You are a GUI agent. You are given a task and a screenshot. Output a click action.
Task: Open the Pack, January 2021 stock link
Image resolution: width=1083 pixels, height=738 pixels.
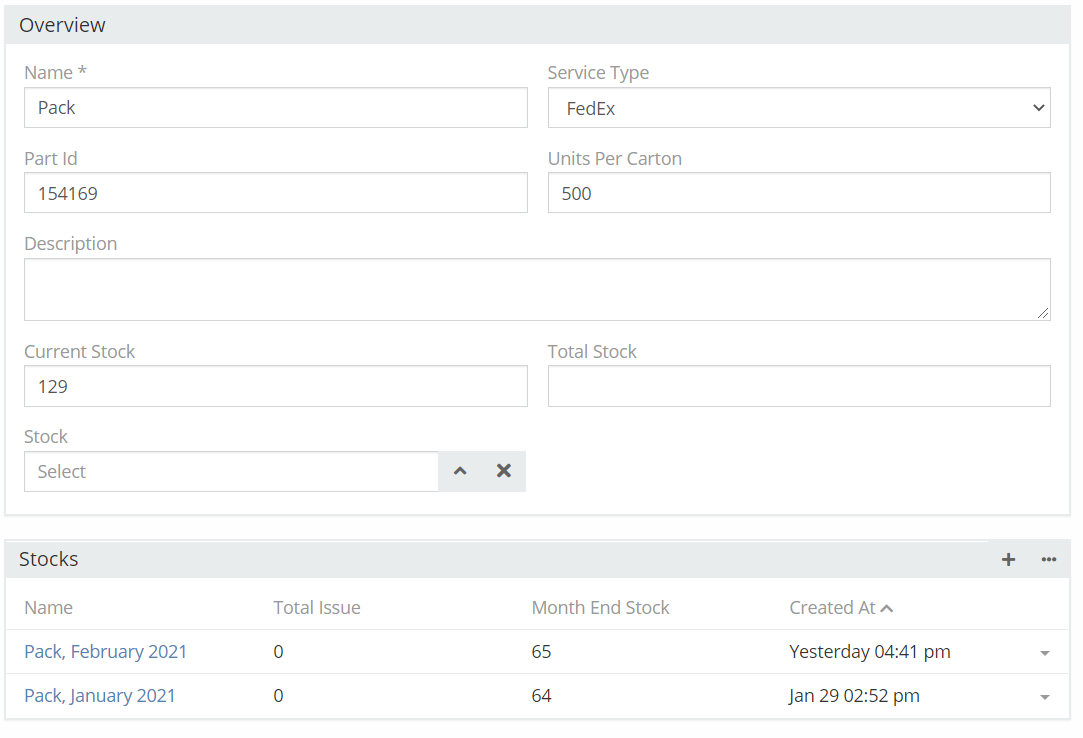[100, 696]
